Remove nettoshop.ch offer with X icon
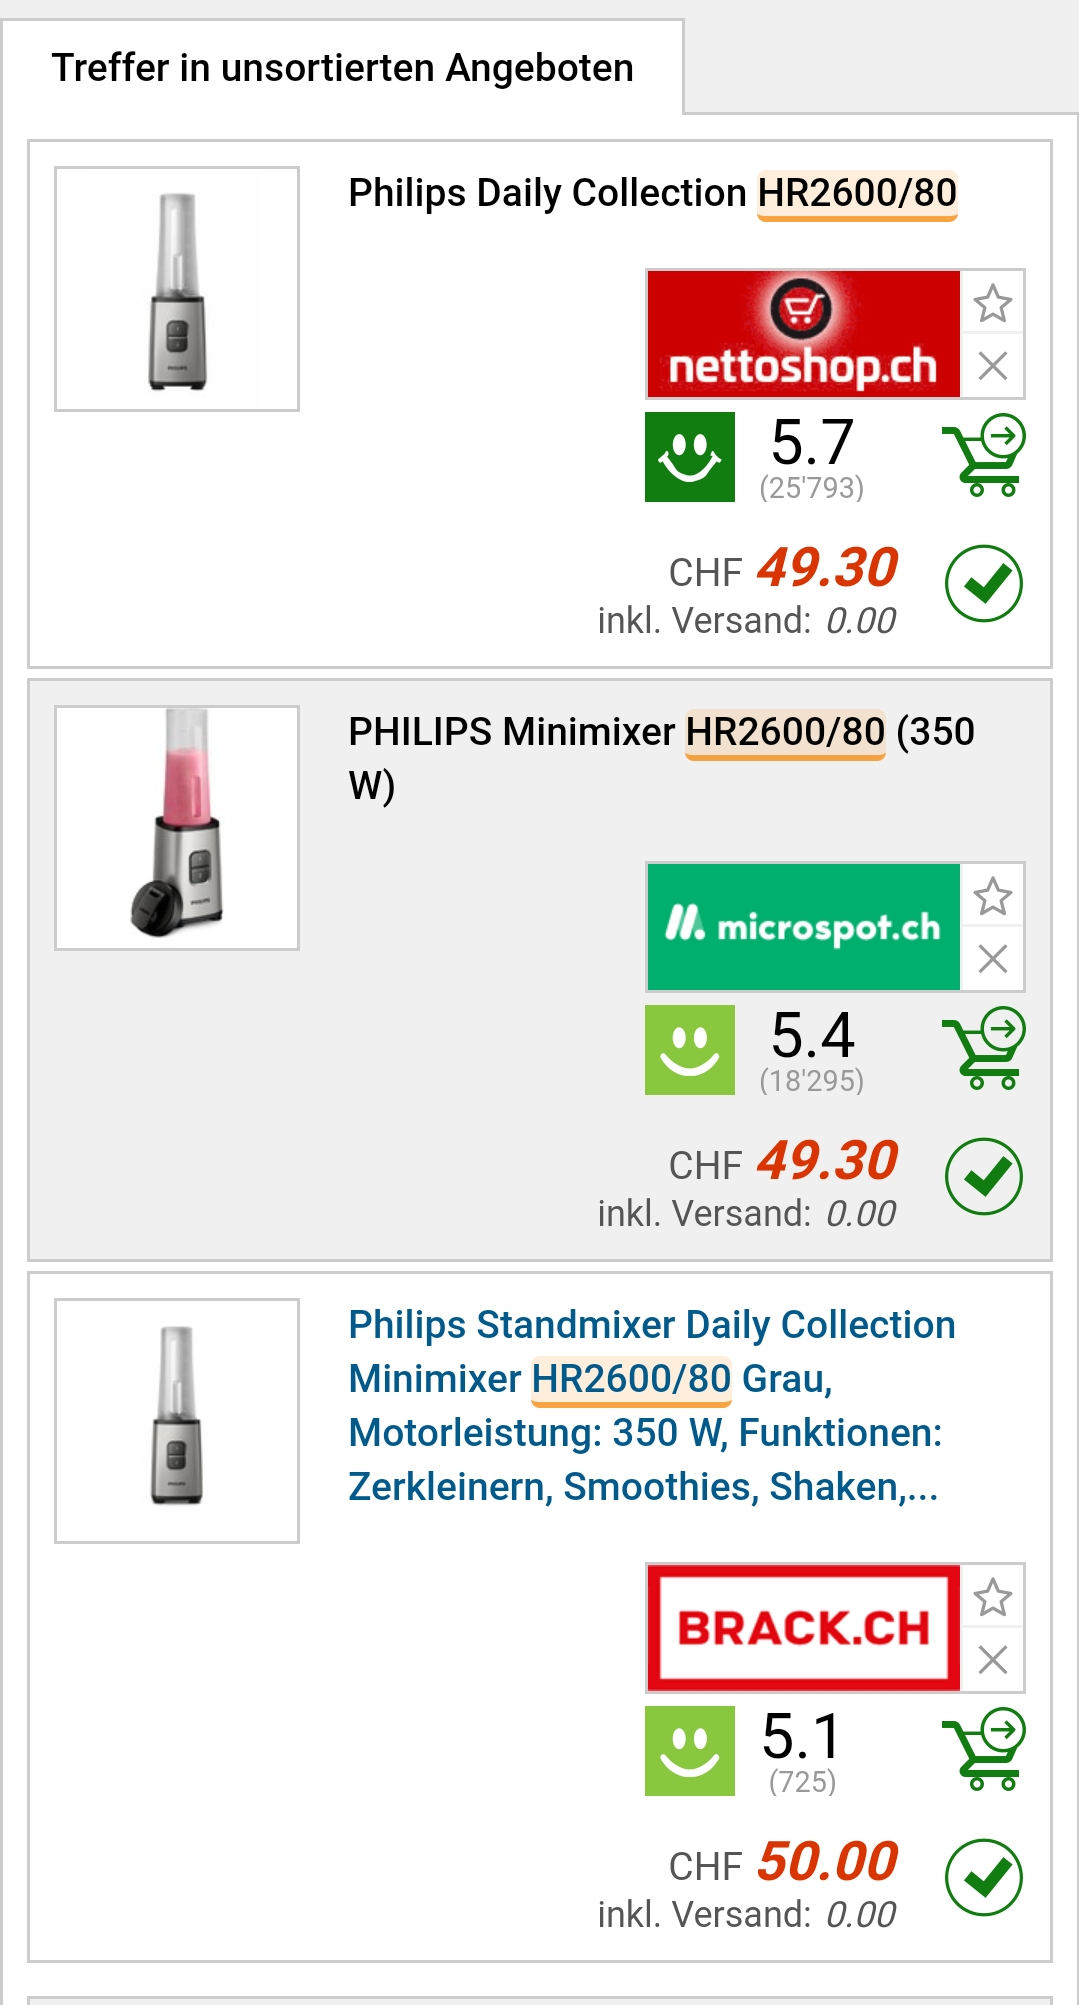This screenshot has height=2005, width=1079. pyautogui.click(x=992, y=366)
